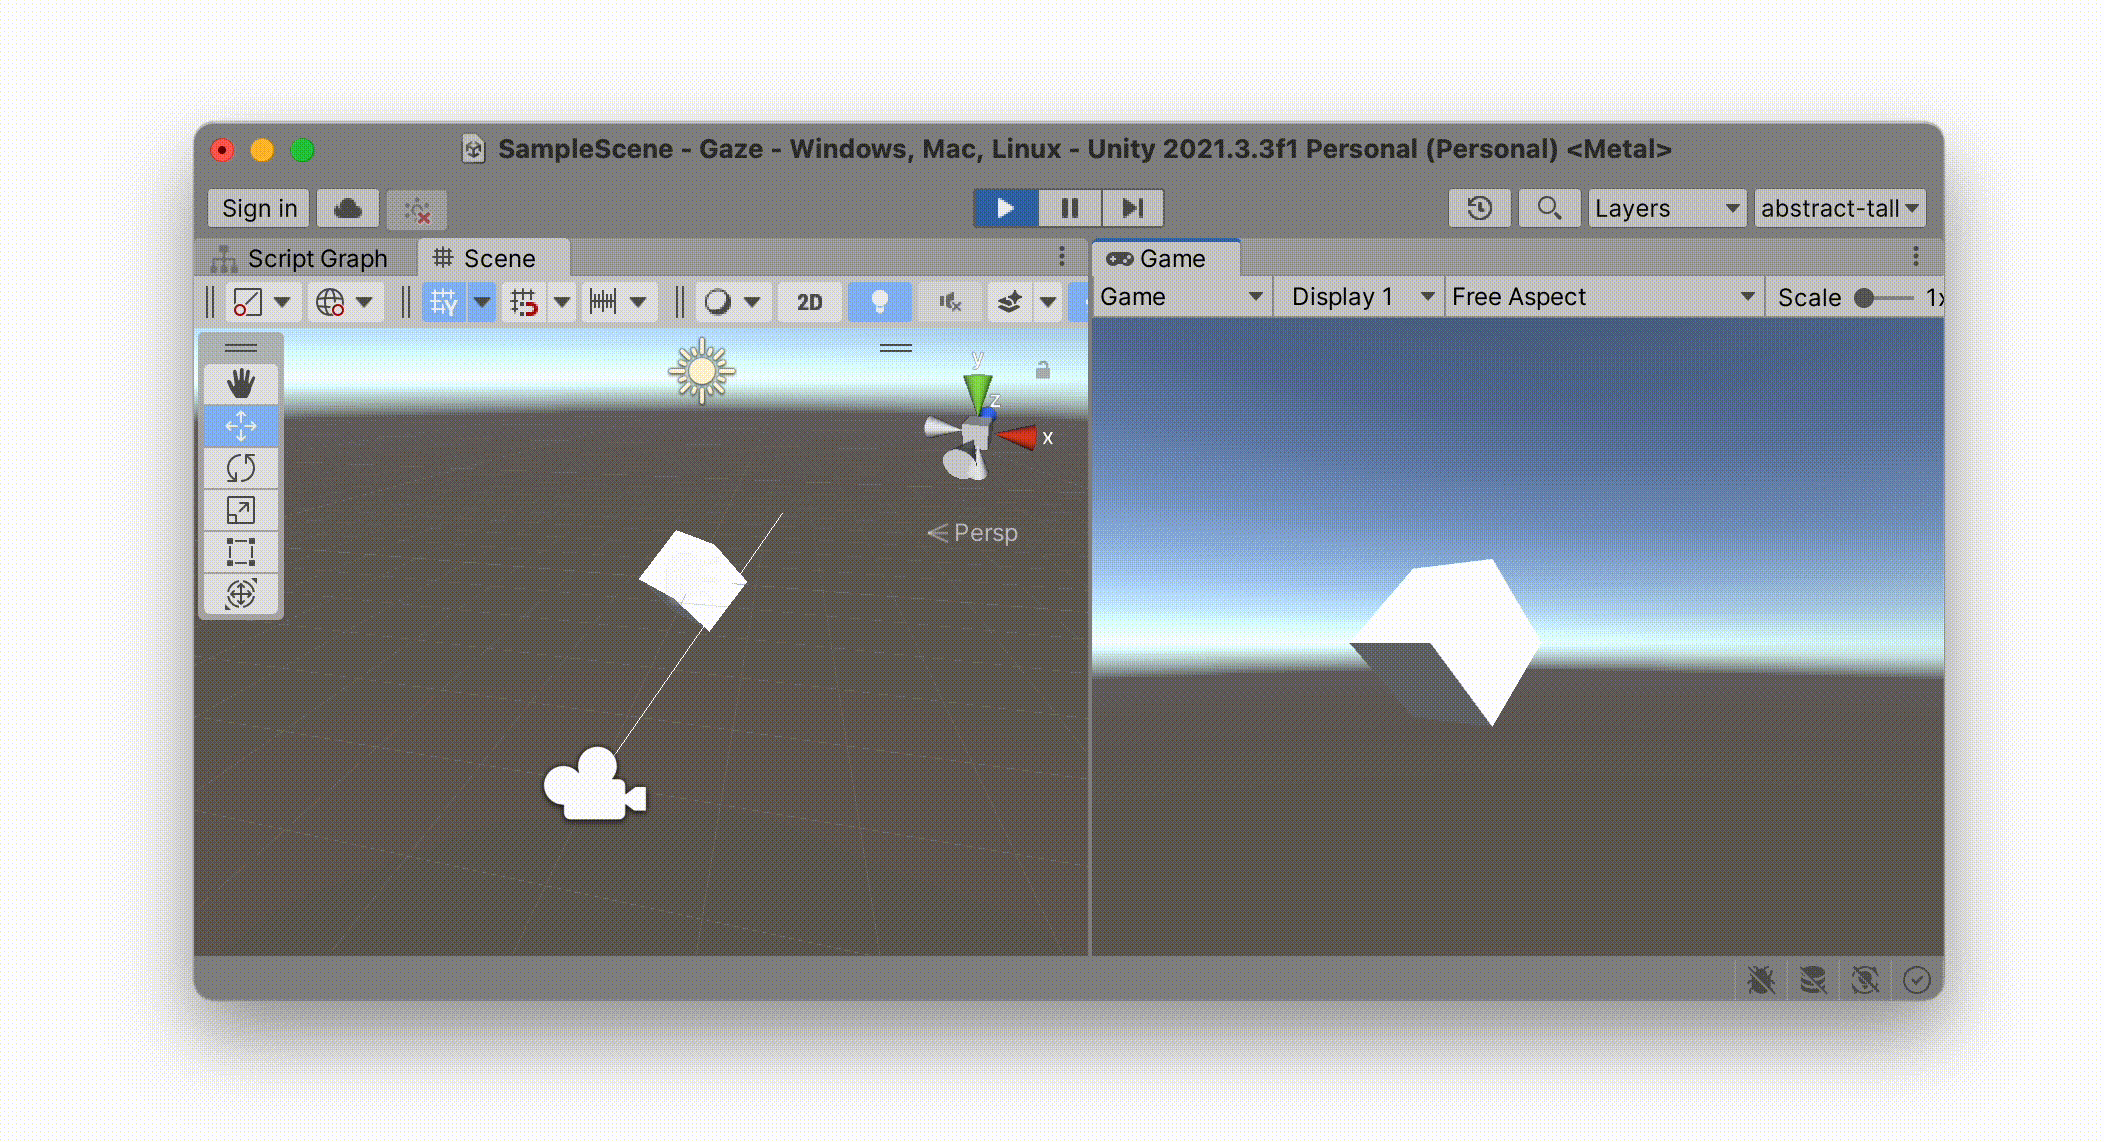Select the Scale tool

pos(240,510)
